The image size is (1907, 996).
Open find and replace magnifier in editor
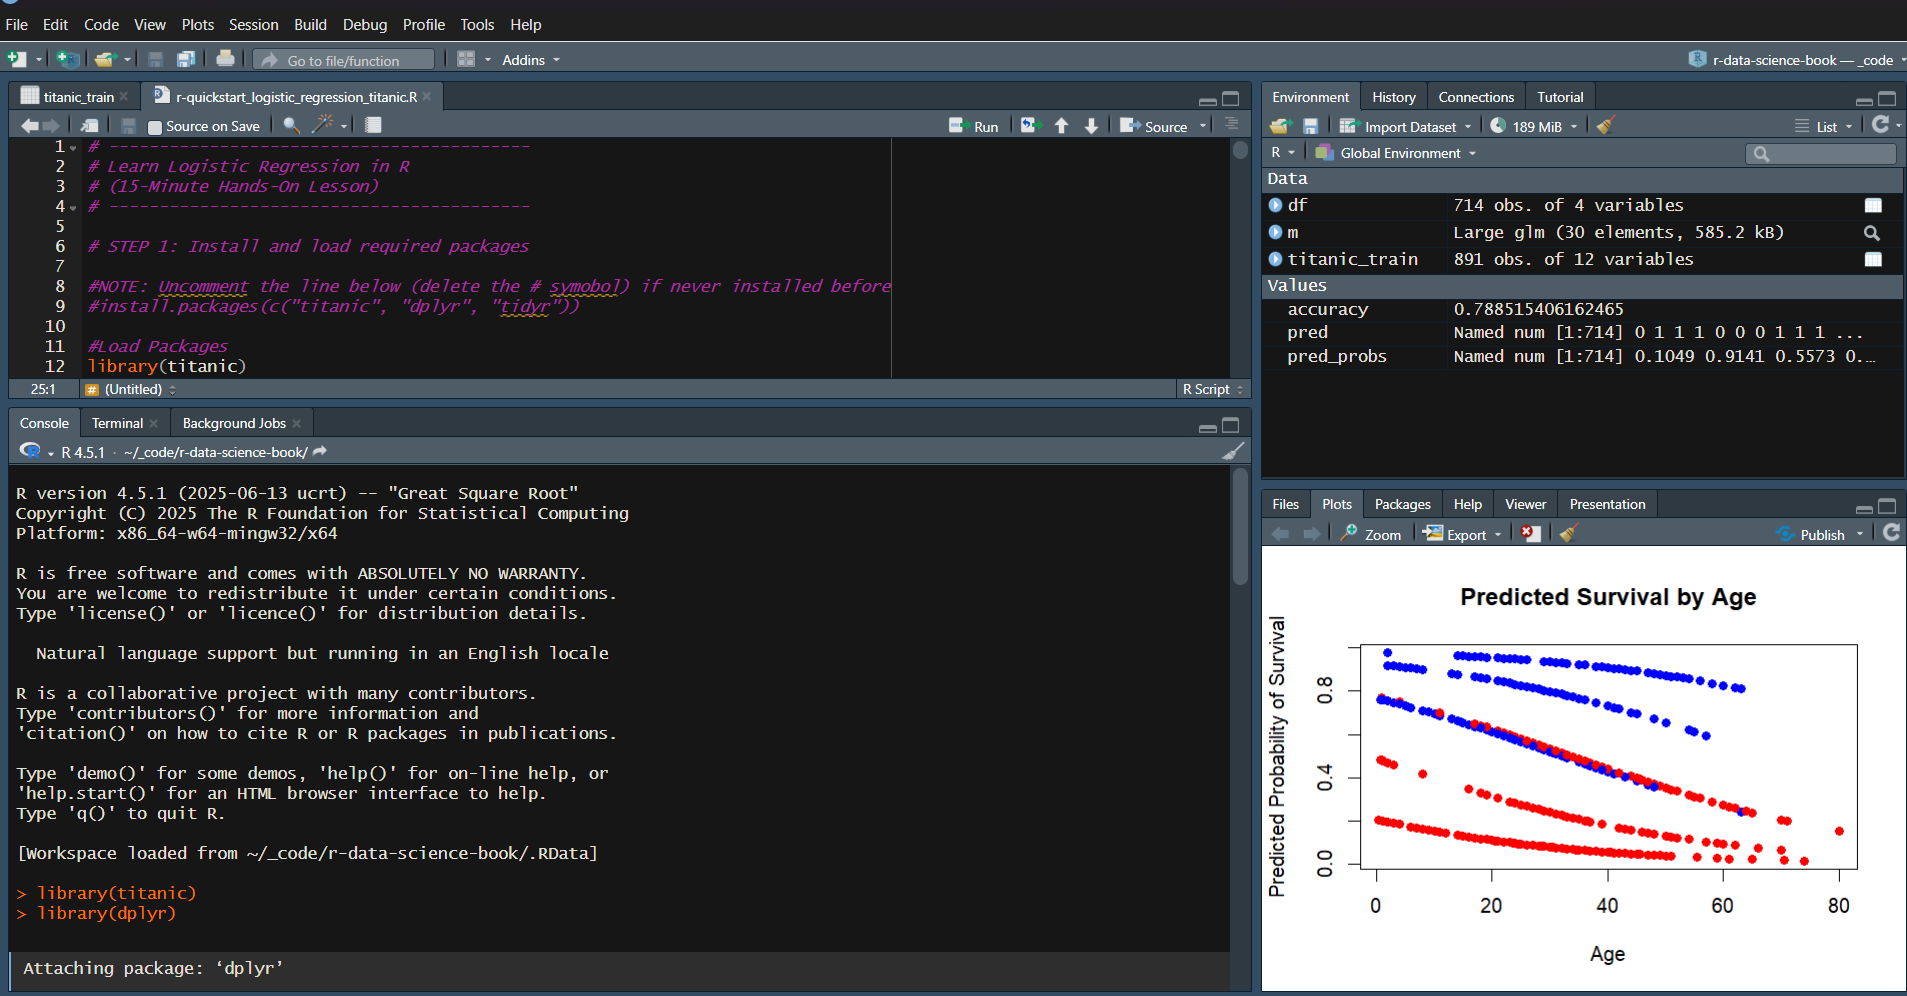pyautogui.click(x=291, y=125)
